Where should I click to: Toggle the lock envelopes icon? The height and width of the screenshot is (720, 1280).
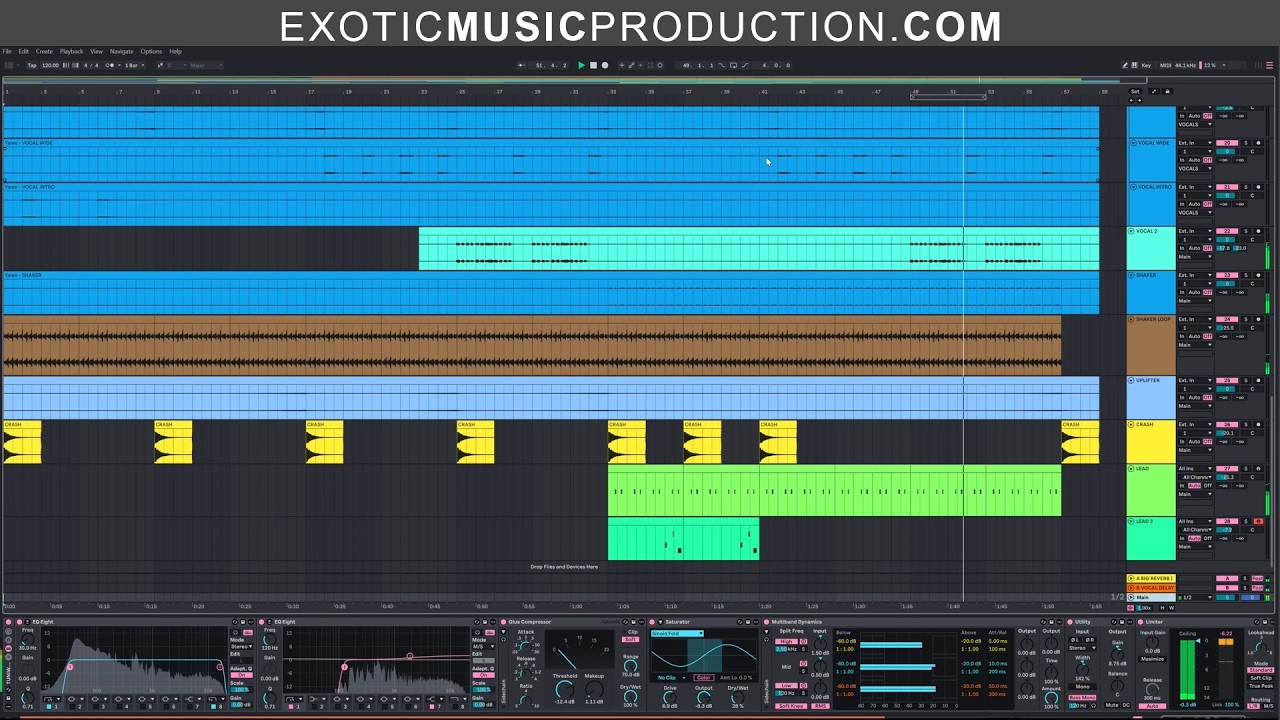(1167, 91)
